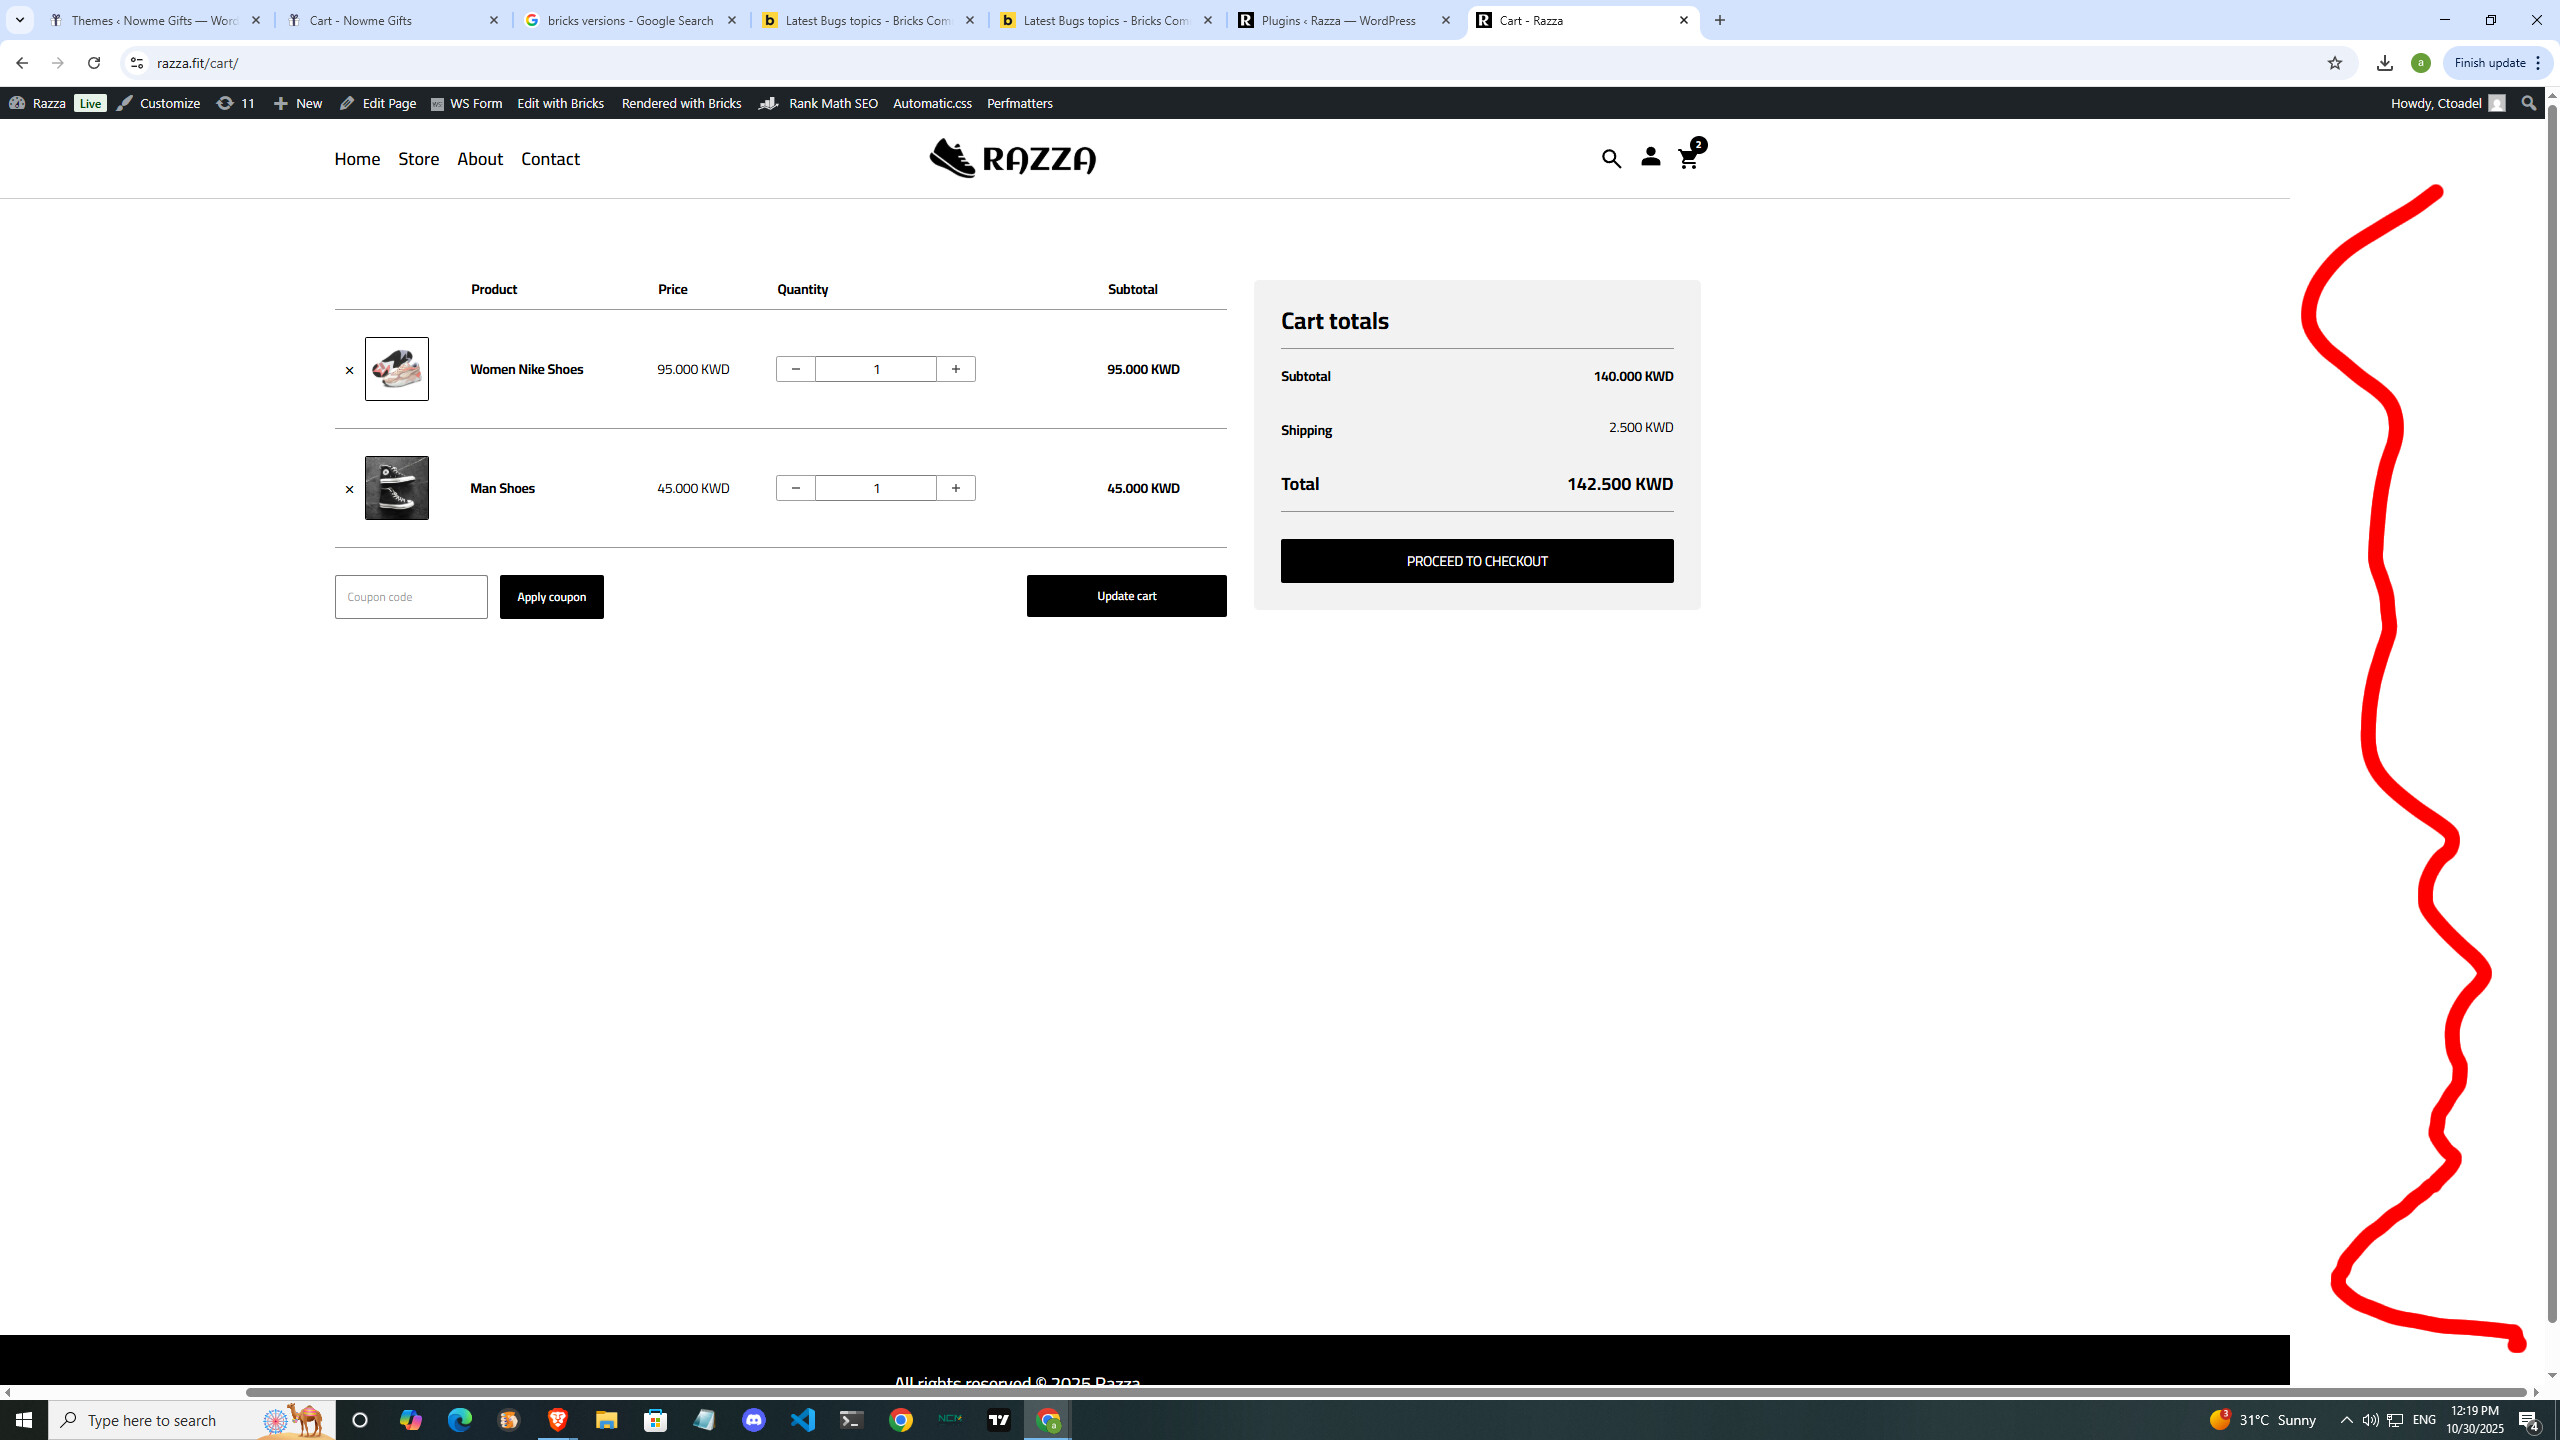
Task: Bookmark this page with star icon
Action: tap(2334, 63)
